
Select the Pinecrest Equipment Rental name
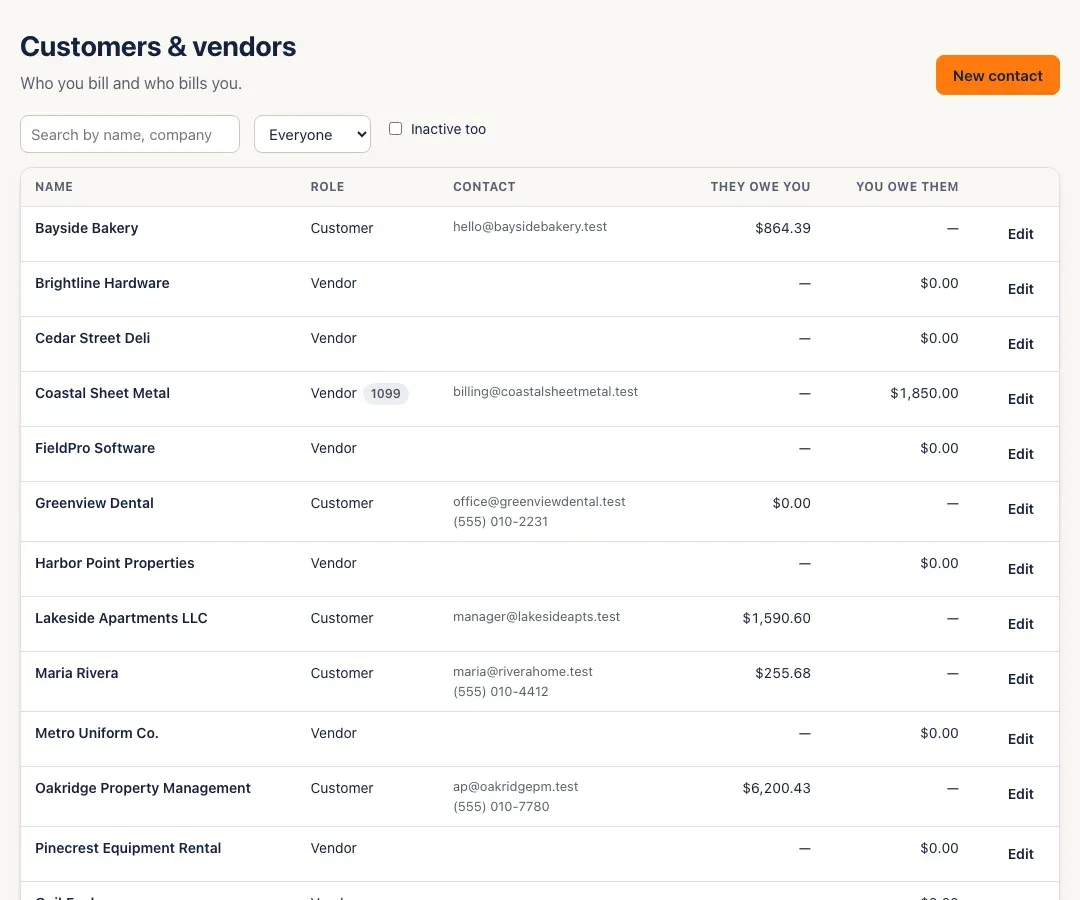tap(128, 848)
